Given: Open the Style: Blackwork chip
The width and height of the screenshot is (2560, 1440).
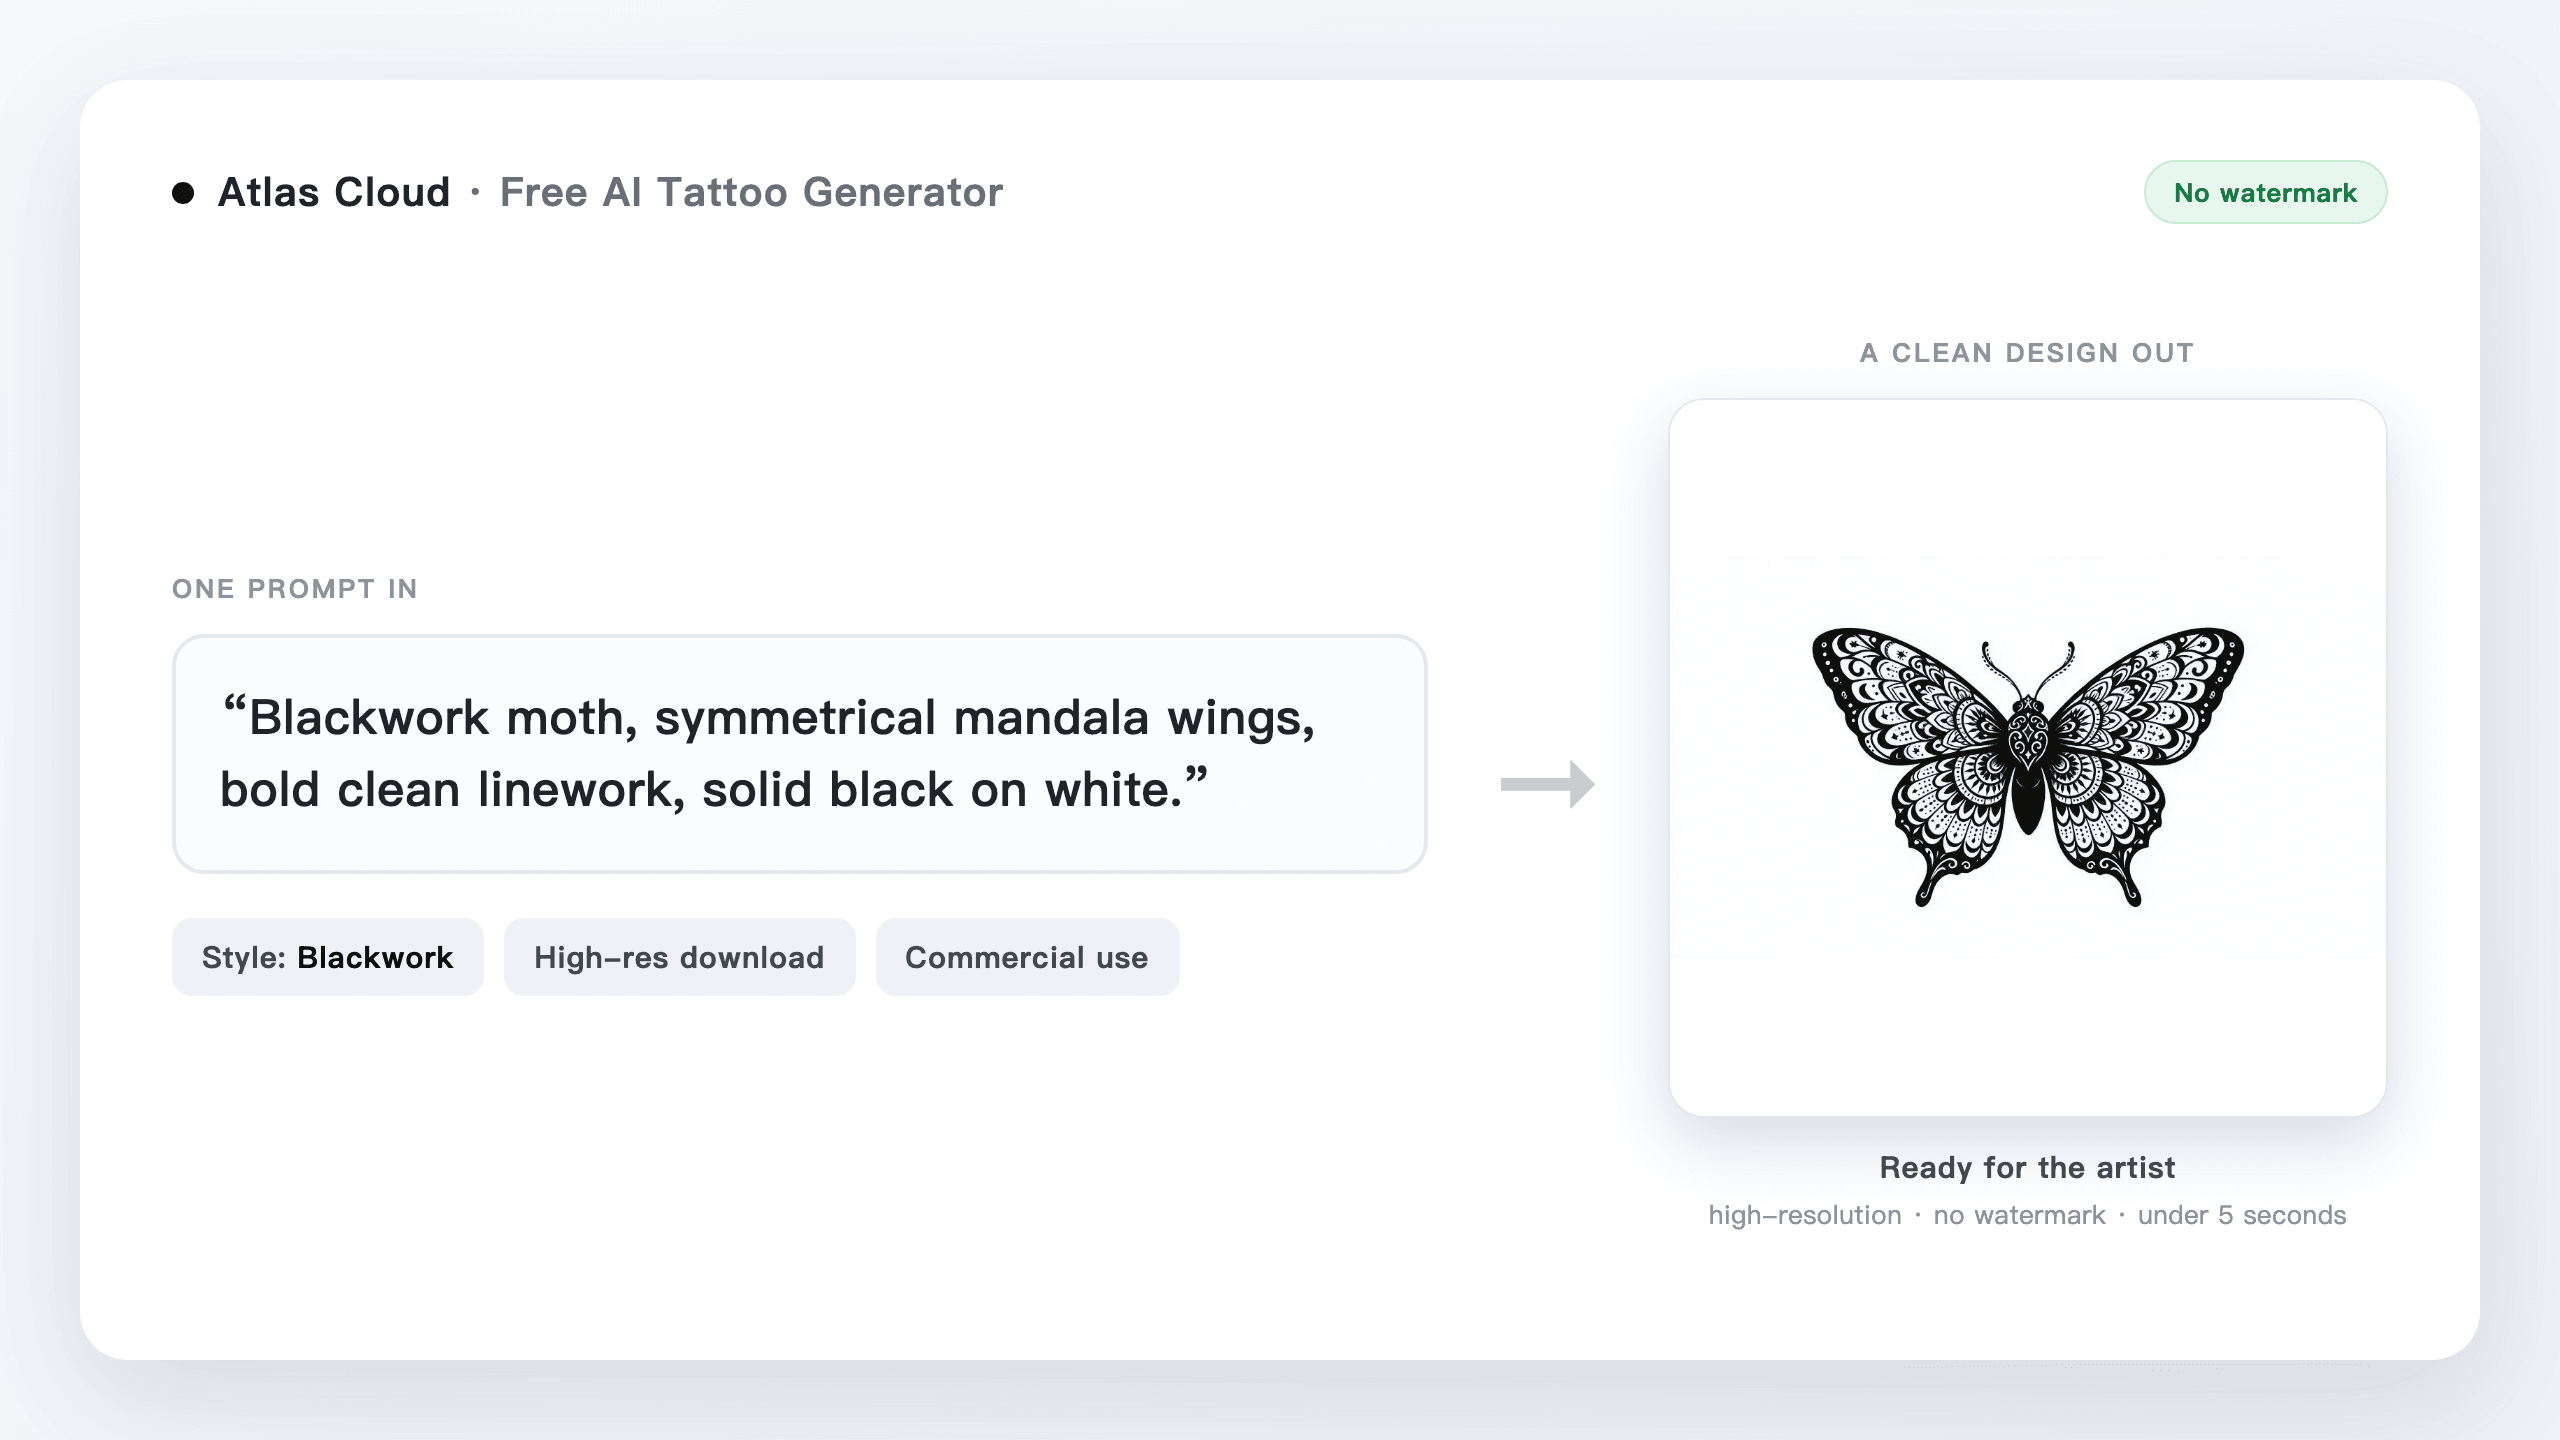Looking at the screenshot, I should coord(327,957).
